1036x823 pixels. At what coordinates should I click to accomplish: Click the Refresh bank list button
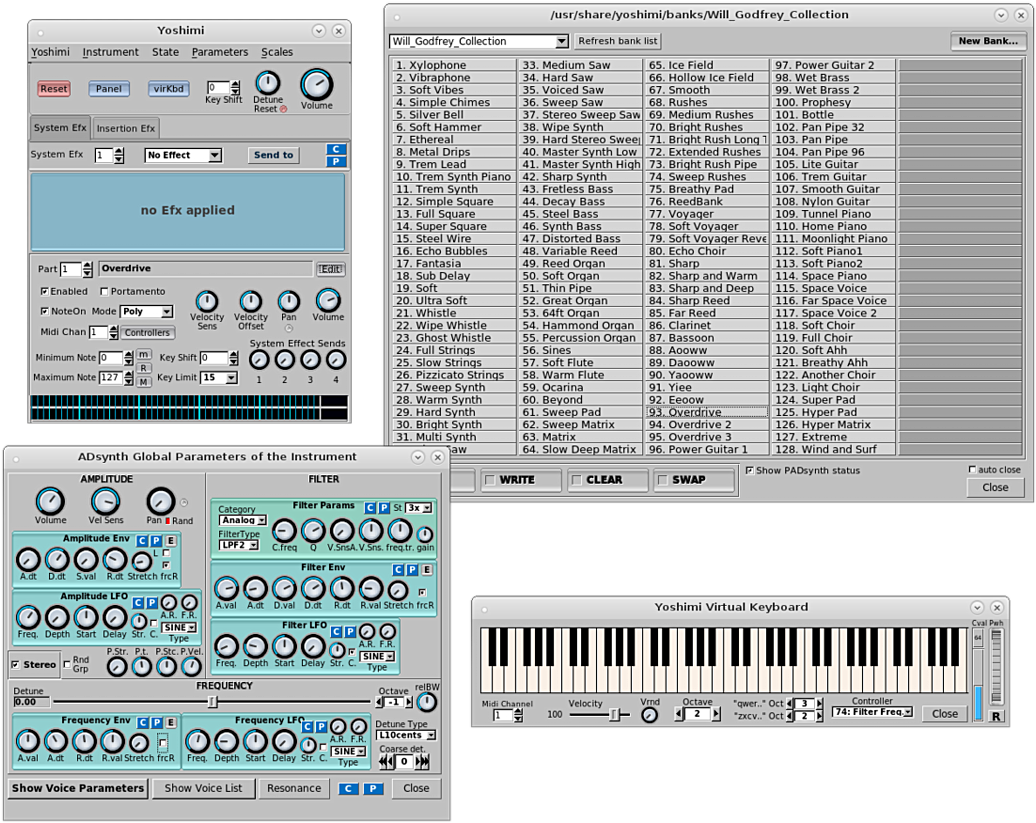618,41
